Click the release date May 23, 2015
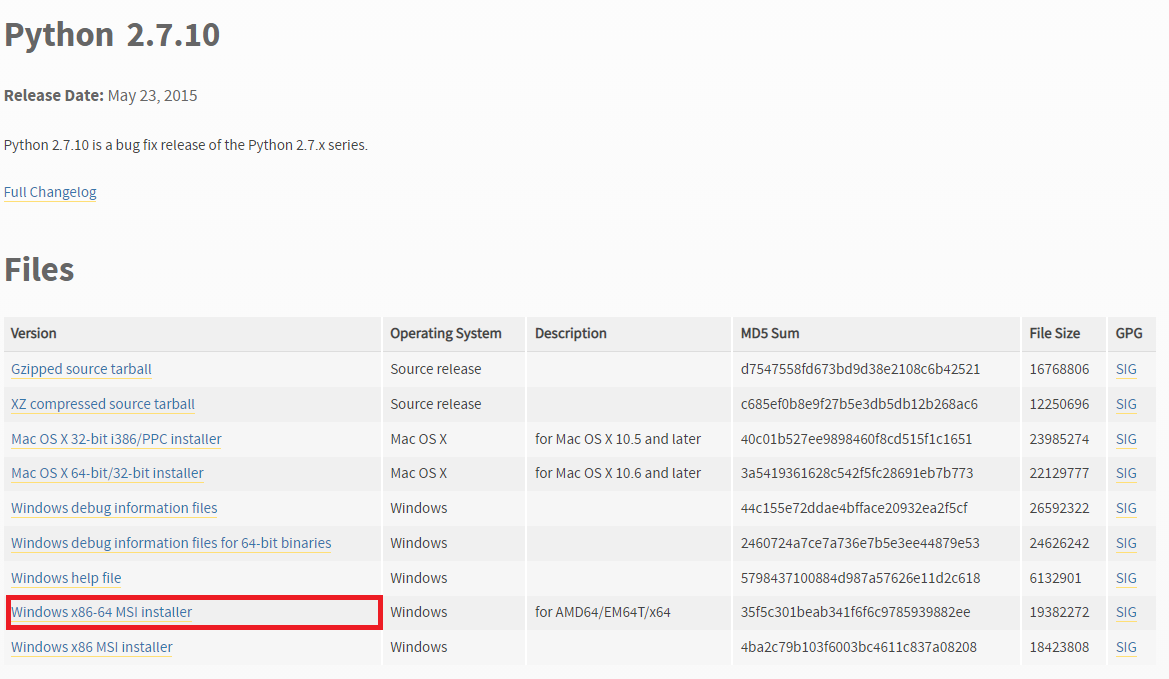The width and height of the screenshot is (1169, 679). tap(152, 95)
